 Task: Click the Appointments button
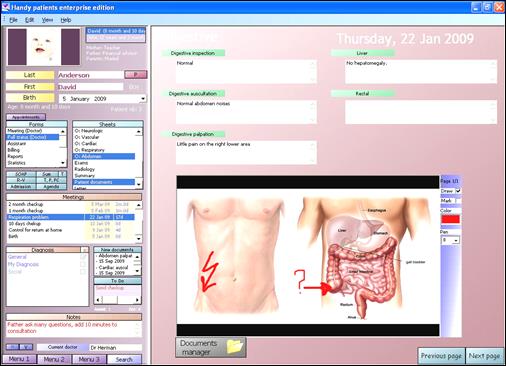[26, 117]
